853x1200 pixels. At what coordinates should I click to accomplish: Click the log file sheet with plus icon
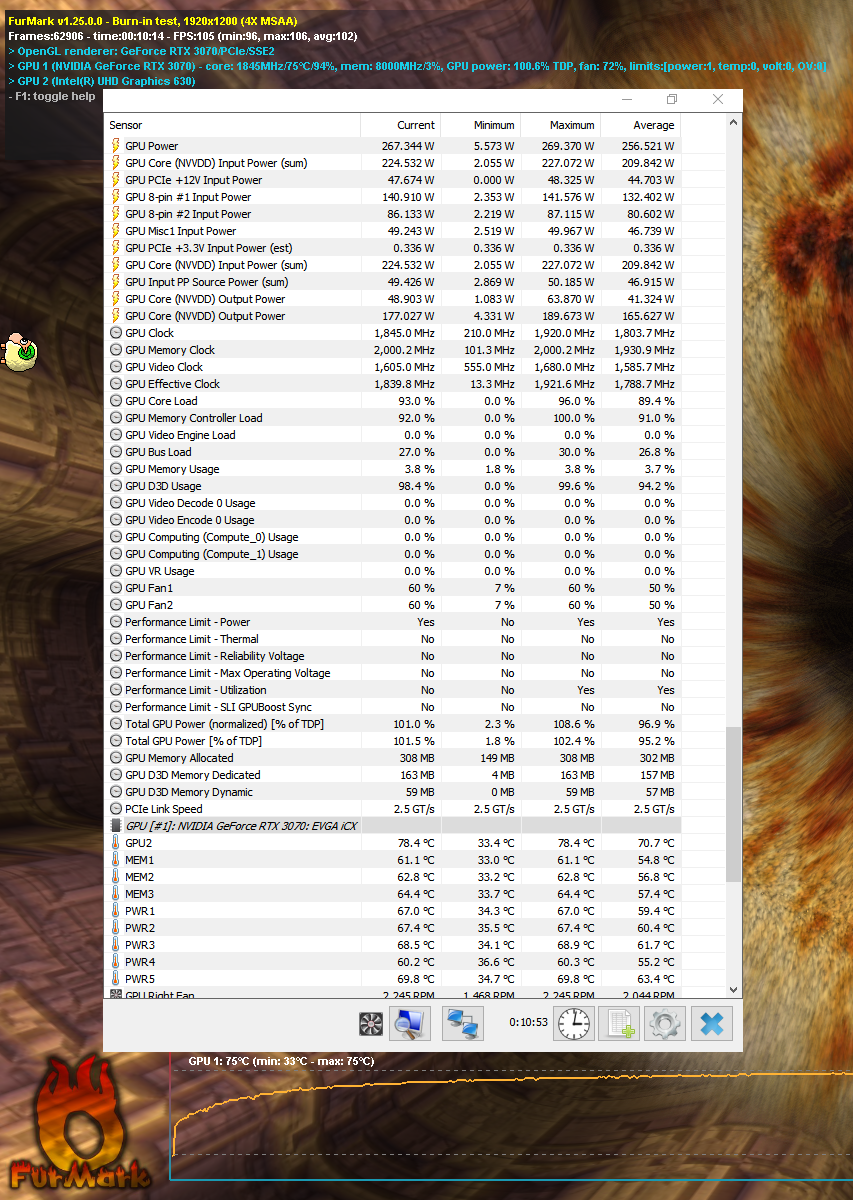point(619,1023)
